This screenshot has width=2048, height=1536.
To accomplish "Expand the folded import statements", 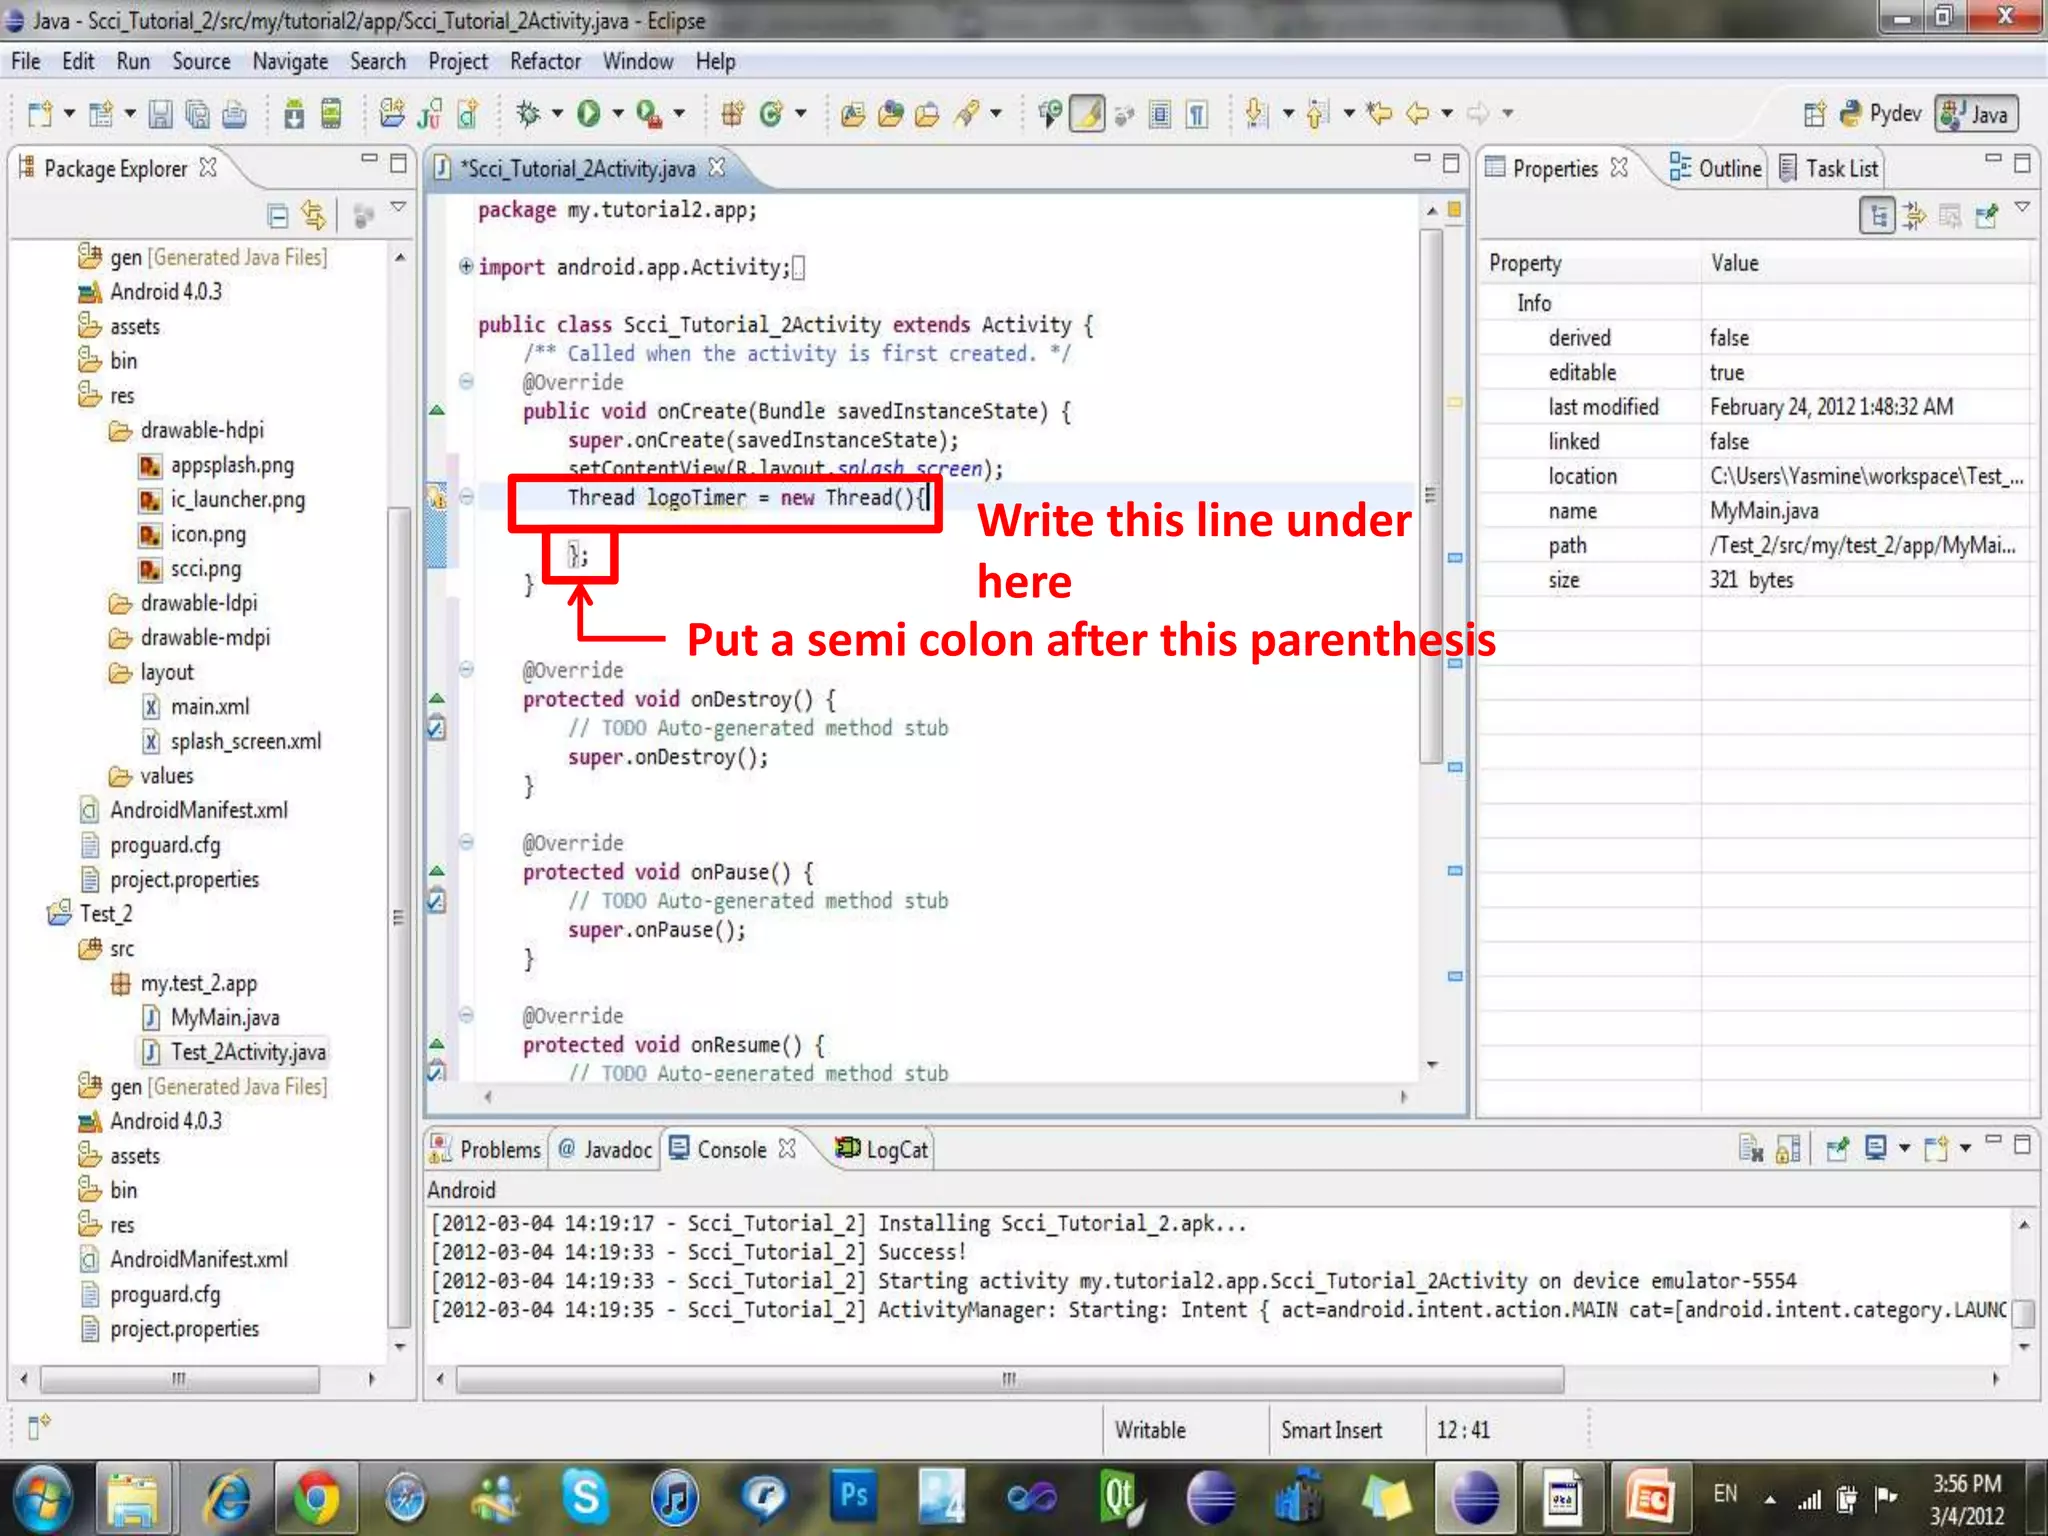I will click(465, 266).
